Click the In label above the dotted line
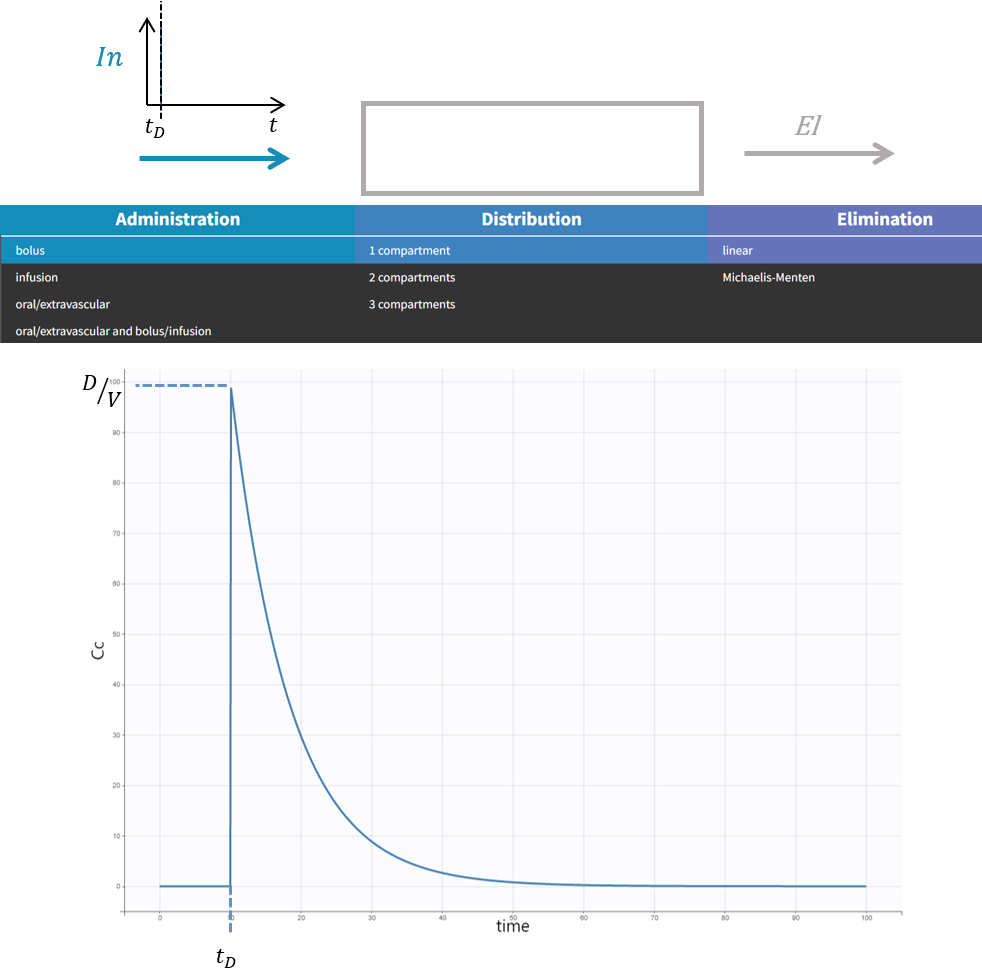 click(108, 57)
